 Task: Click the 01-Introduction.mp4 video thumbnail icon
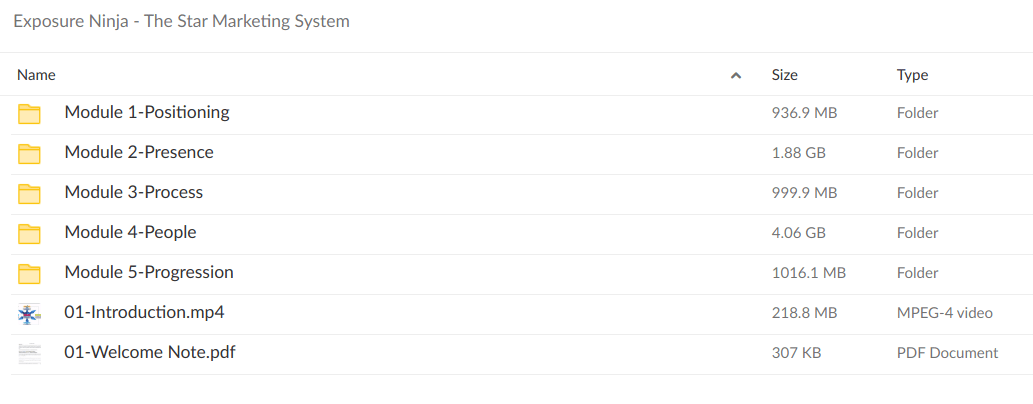click(29, 313)
